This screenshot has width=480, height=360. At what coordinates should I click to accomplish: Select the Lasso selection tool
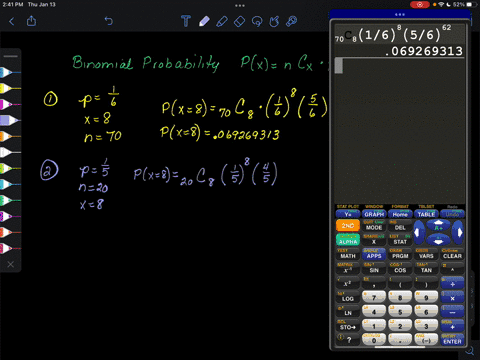(257, 22)
